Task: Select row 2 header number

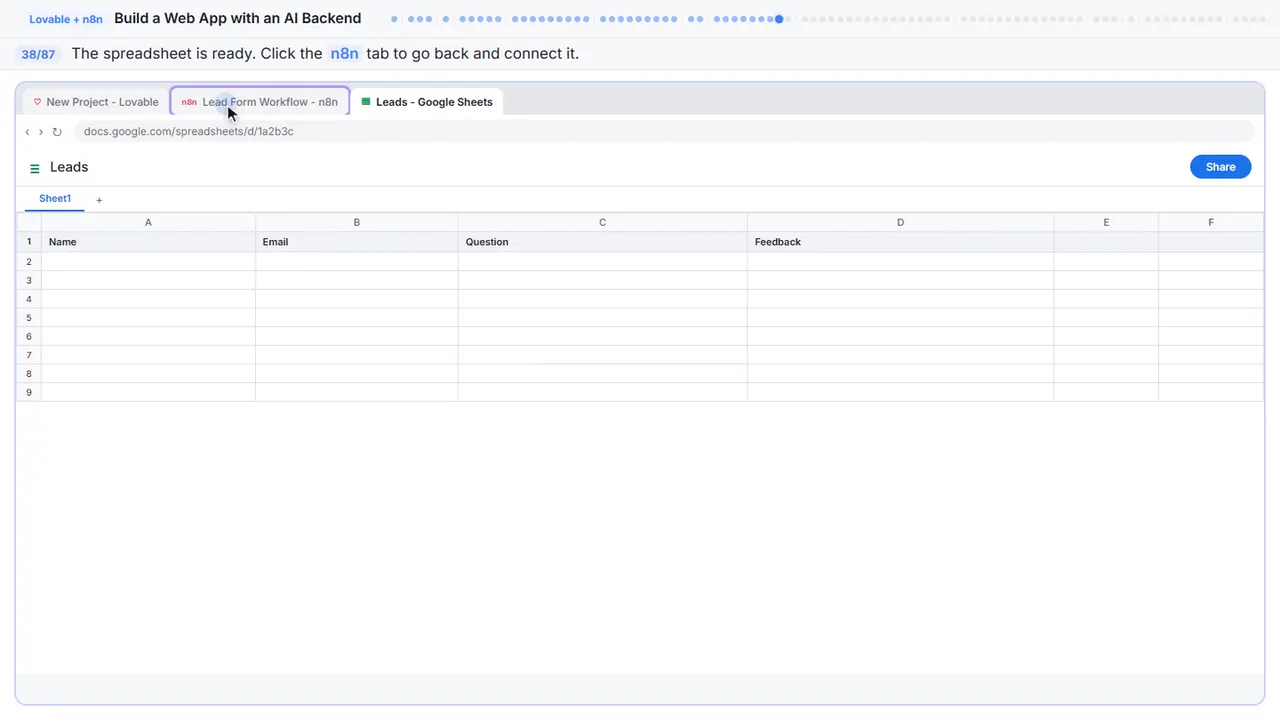Action: coord(29,261)
